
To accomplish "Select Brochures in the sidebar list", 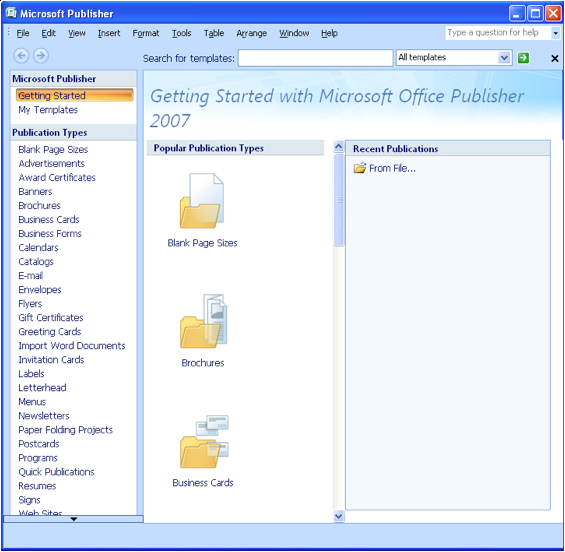I will click(x=39, y=205).
